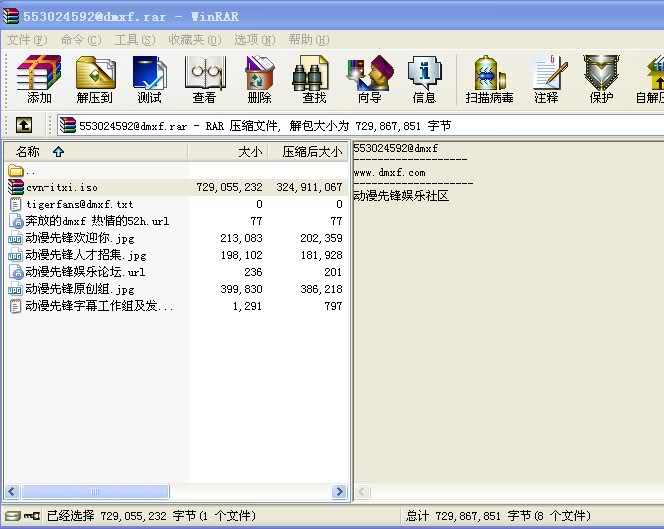Image resolution: width=664 pixels, height=529 pixels.
Task: Click tigerfans@dmxf.txt text file icon
Action: click(16, 204)
